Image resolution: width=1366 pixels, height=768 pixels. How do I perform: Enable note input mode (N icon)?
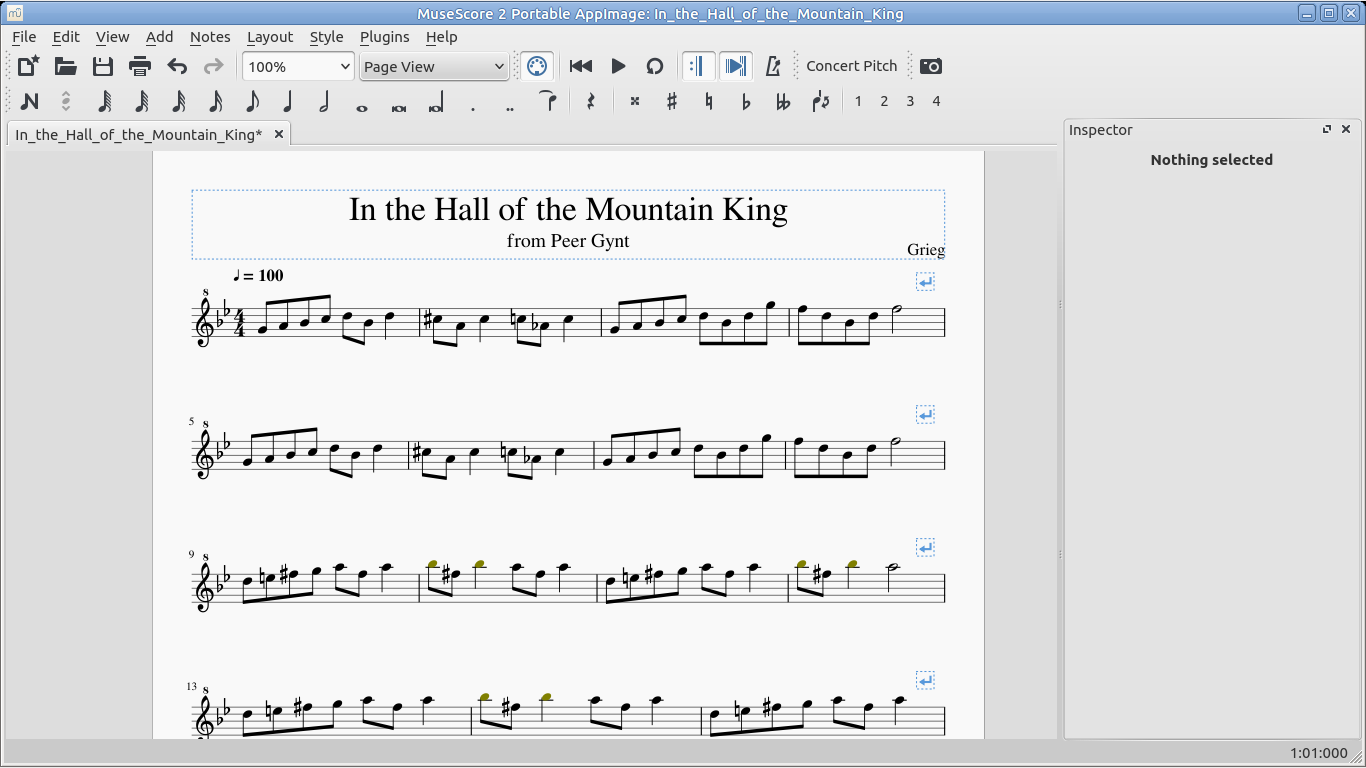coord(29,101)
